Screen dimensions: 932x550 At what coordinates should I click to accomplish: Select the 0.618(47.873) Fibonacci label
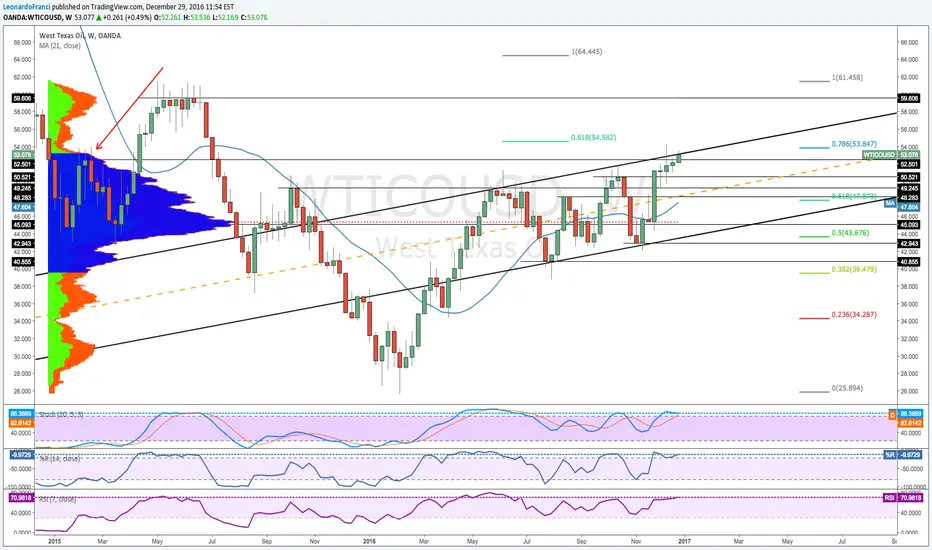tap(854, 196)
